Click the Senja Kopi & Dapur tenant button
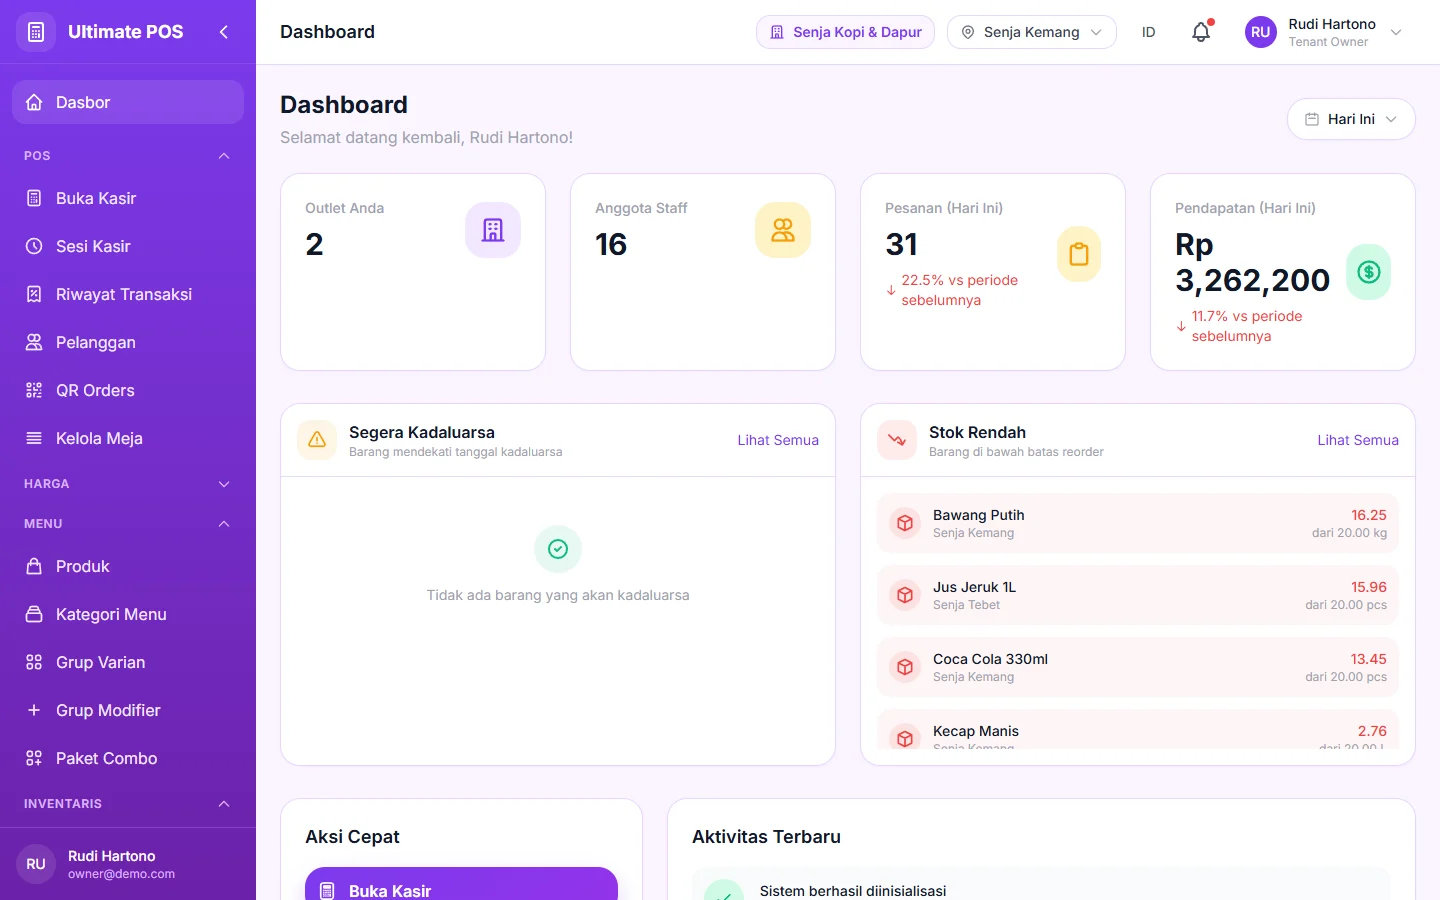 (845, 32)
